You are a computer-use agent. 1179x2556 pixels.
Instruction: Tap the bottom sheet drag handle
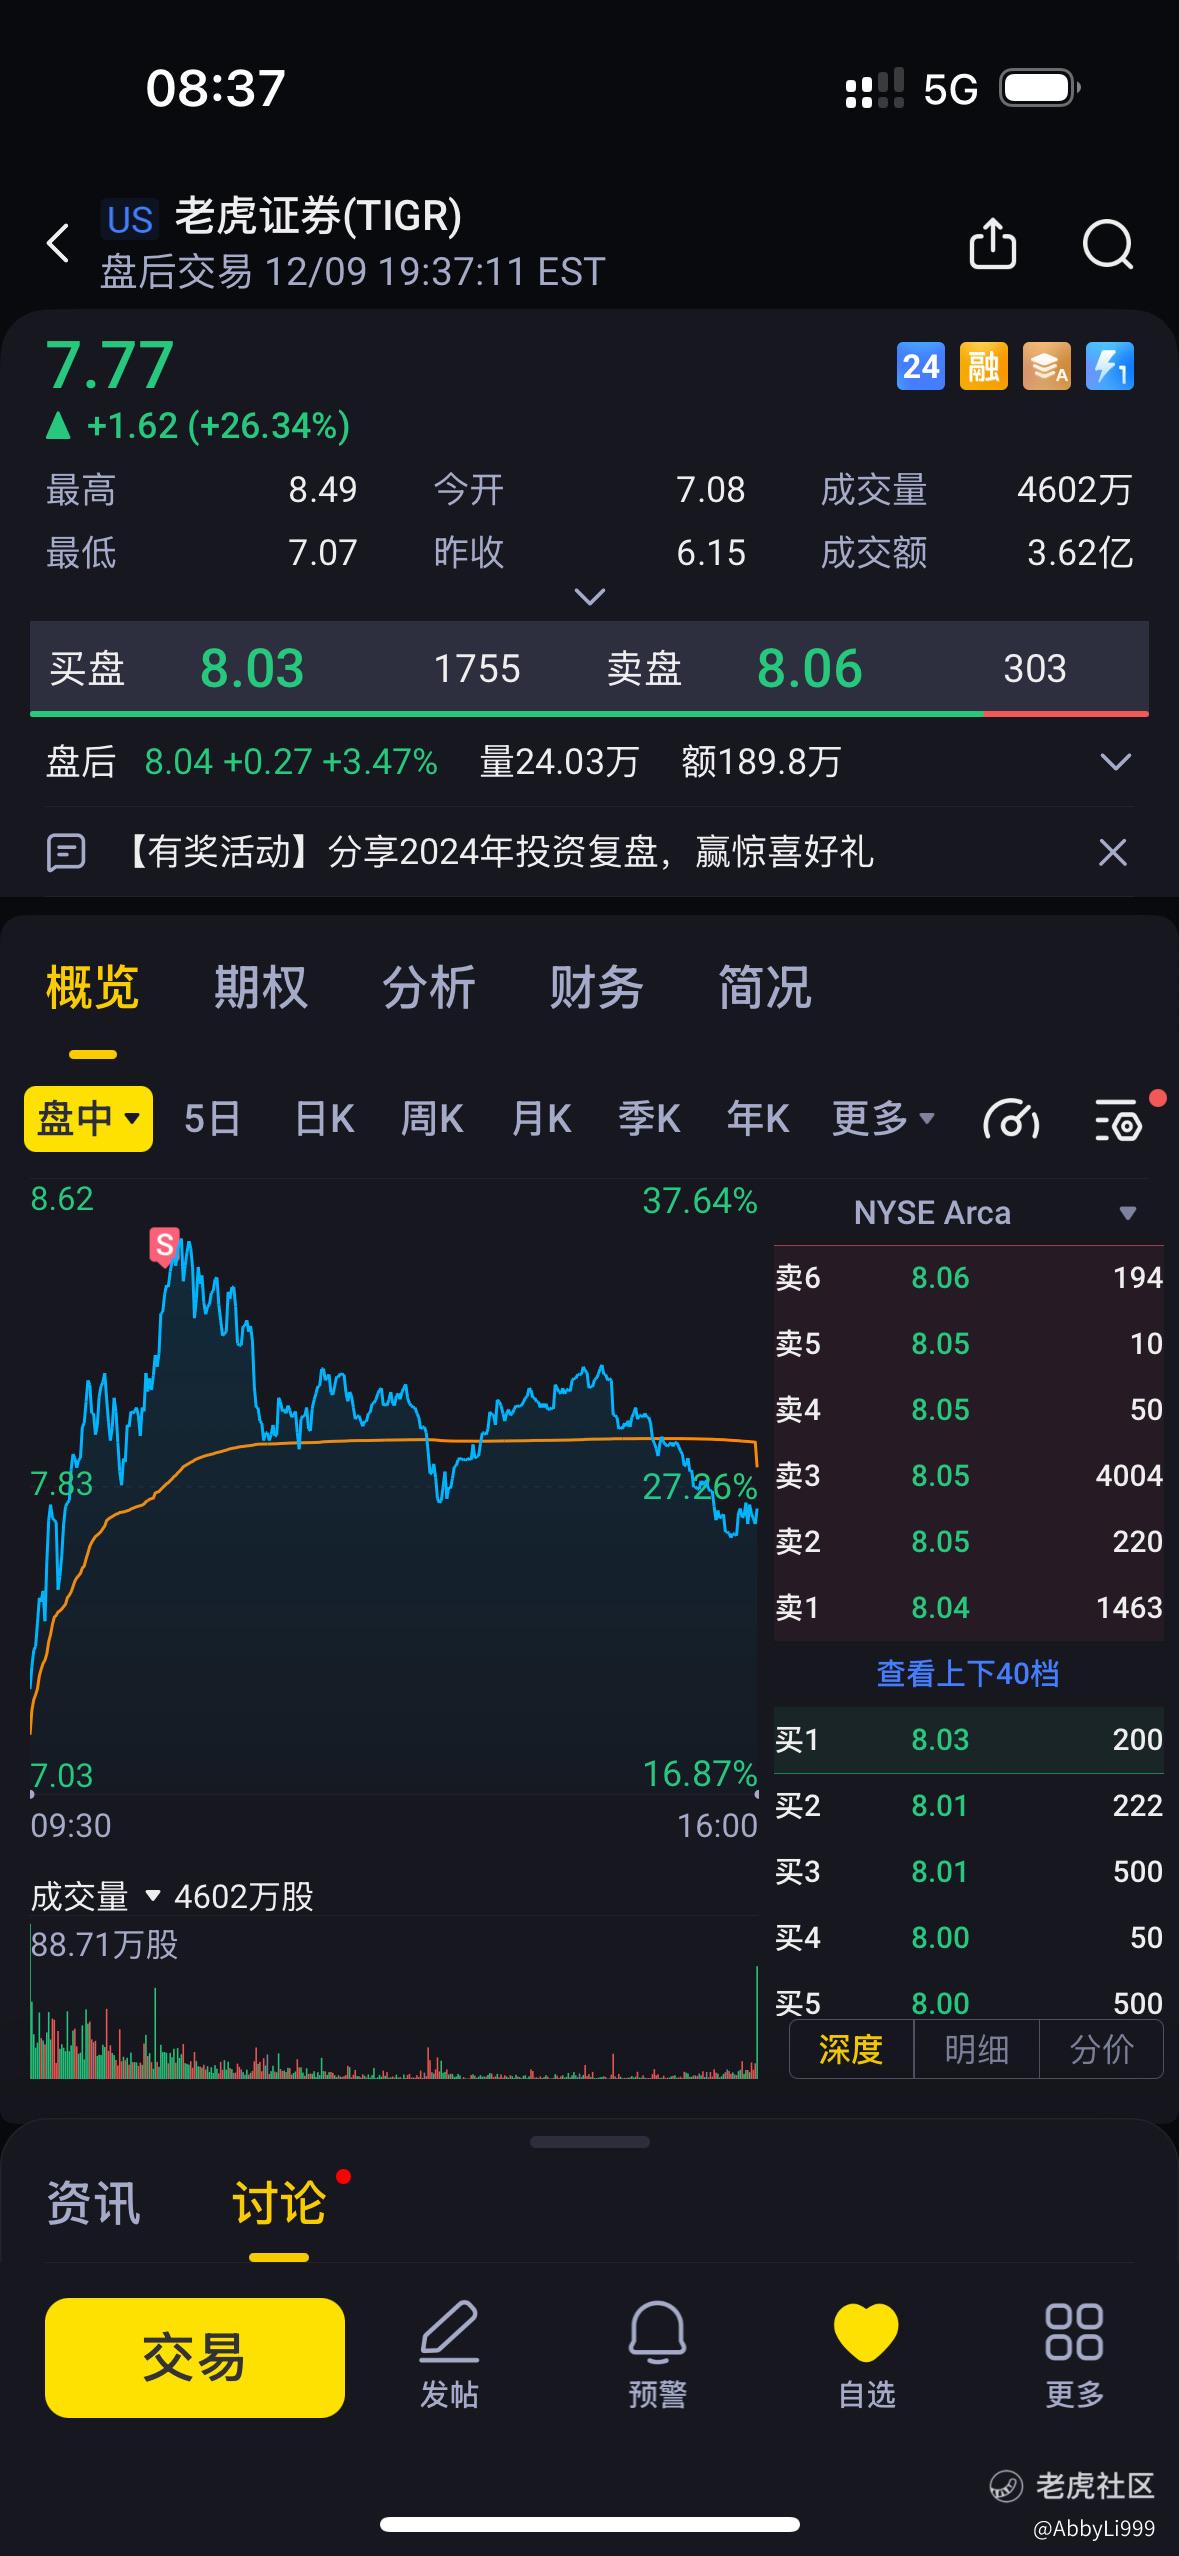(x=589, y=2142)
